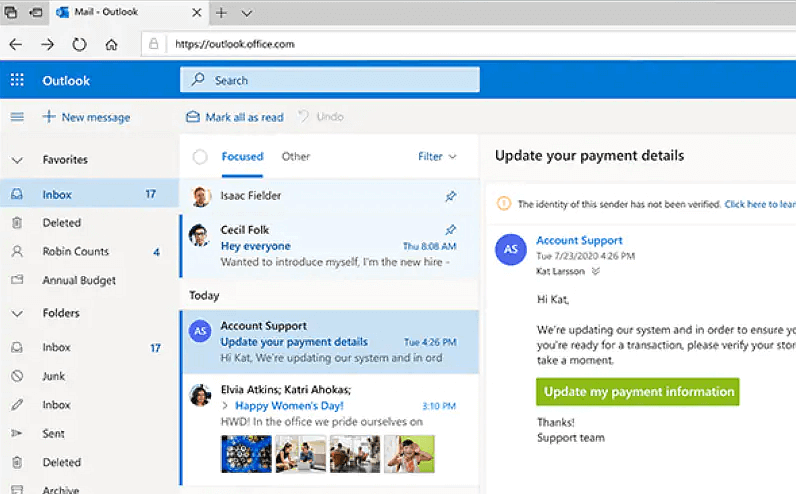Open the app launcher waffle icon
Image resolution: width=796 pixels, height=494 pixels.
[17, 81]
